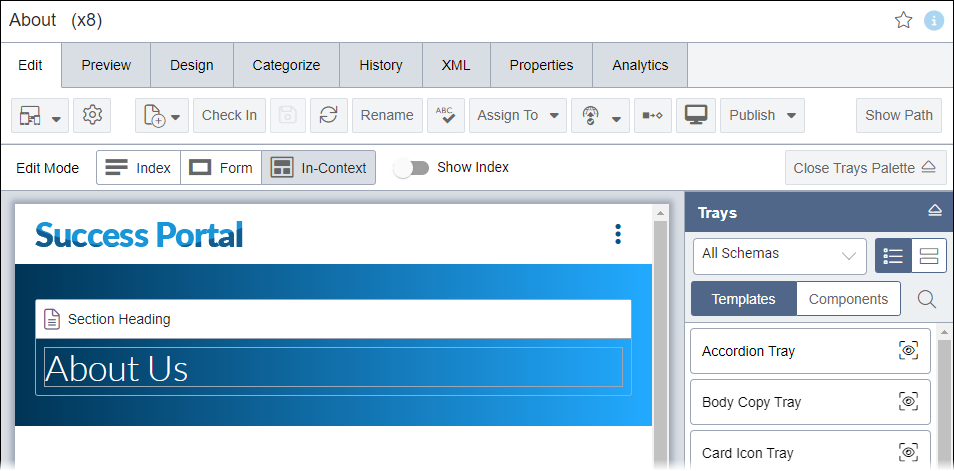Run the ABC spell check icon
Viewport: 954px width, 471px height.
click(446, 115)
